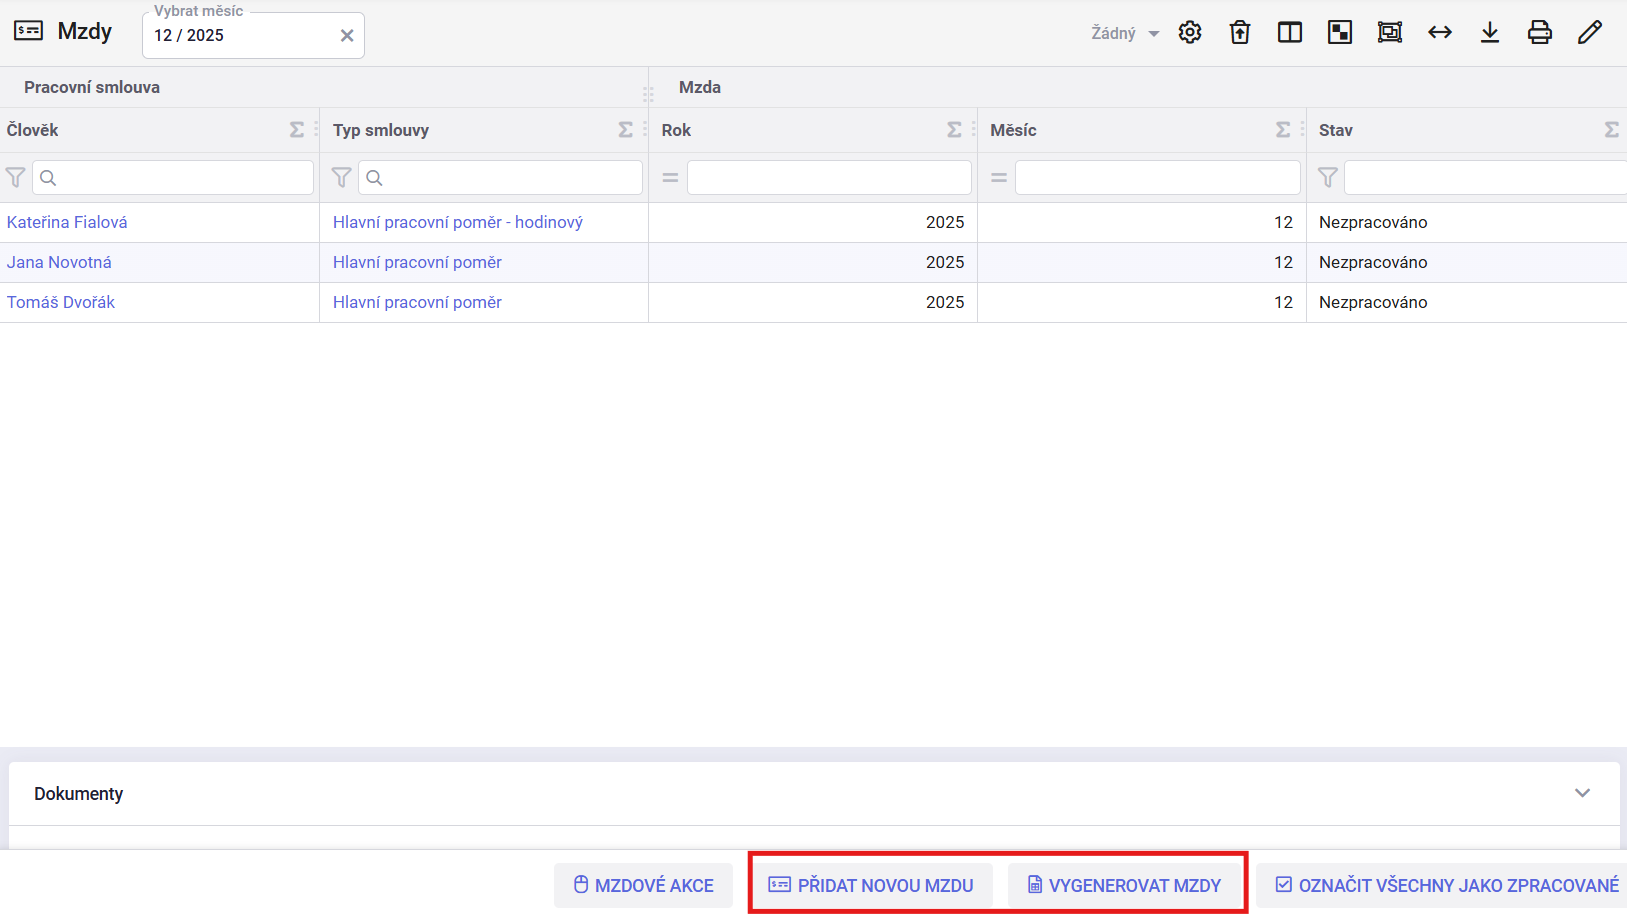
Task: Click the fit-to-screen frame icon
Action: [x=1390, y=33]
